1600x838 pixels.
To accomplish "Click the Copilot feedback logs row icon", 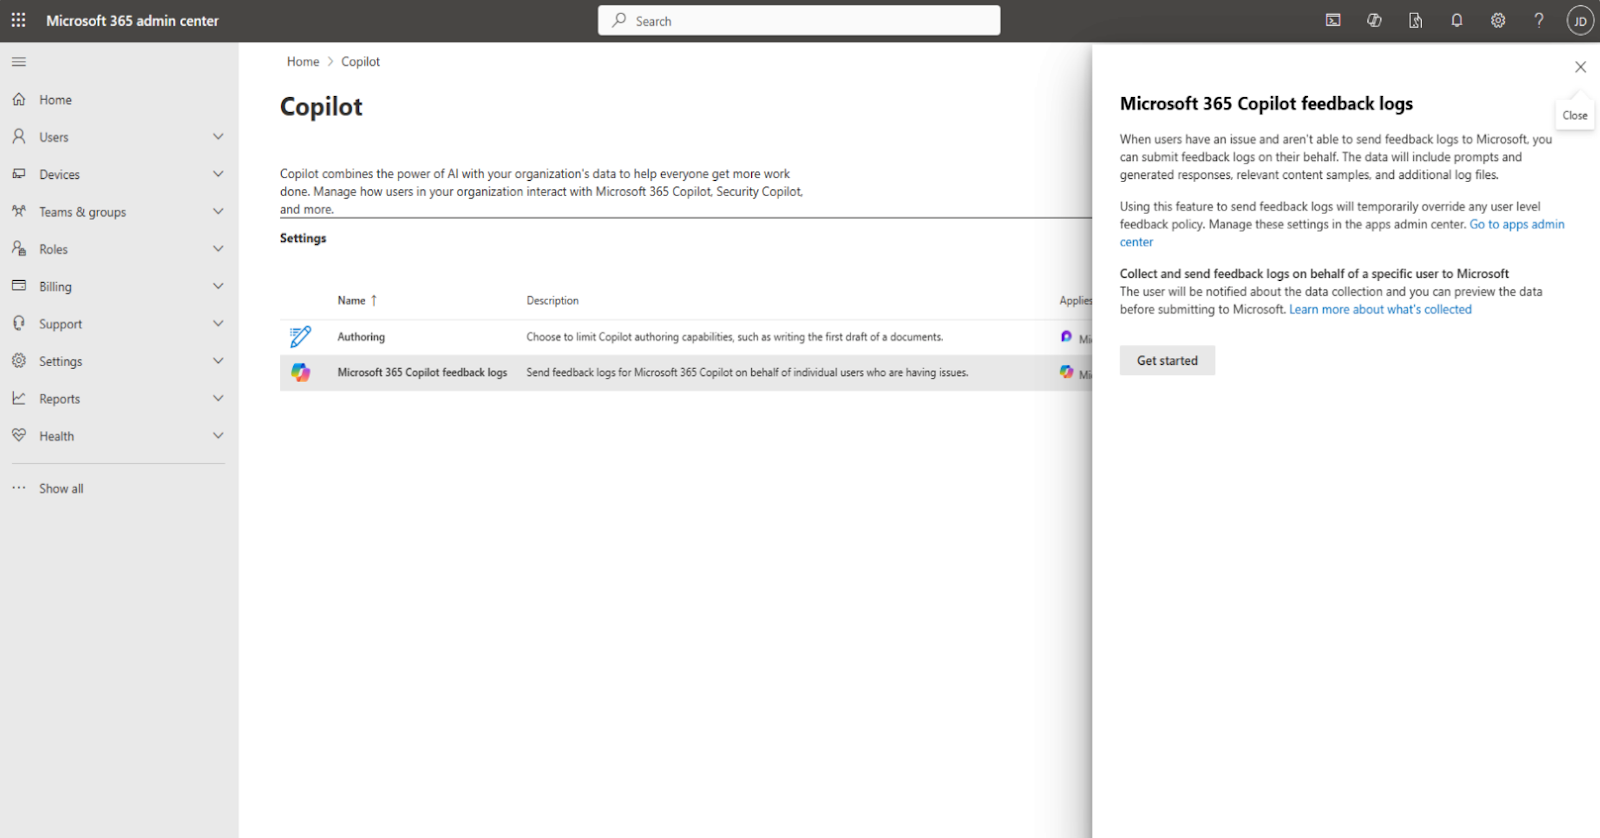I will (x=301, y=373).
